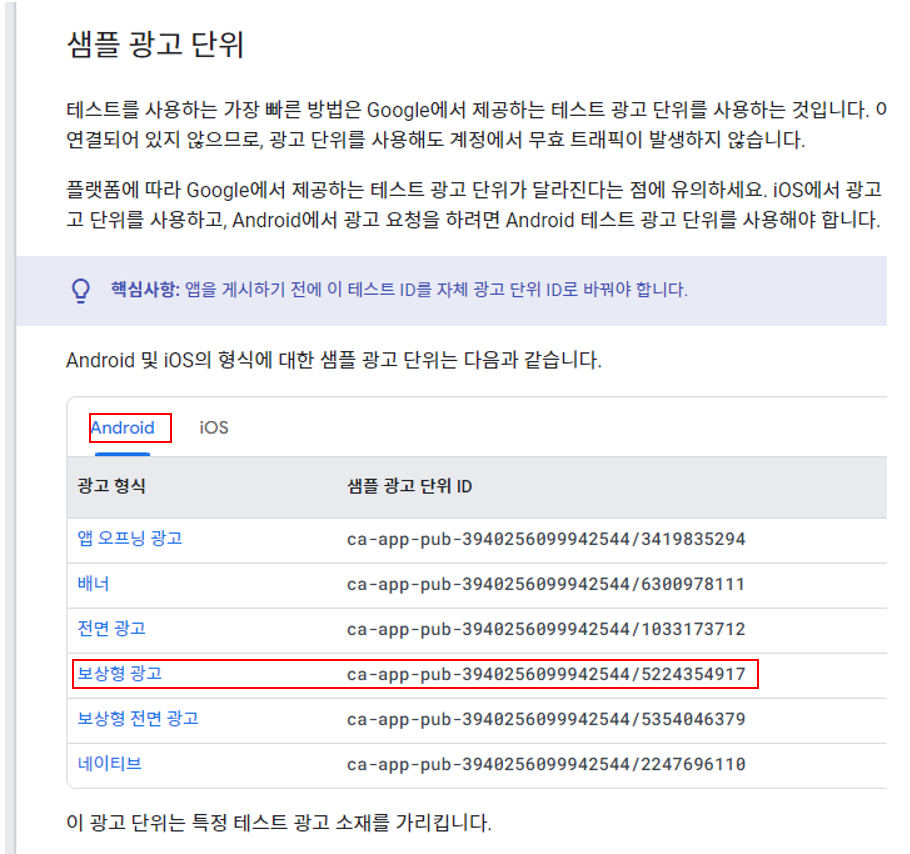Screen dimensions: 910x854
Task: Click ad unit ID ending in 3419835294
Action: [x=546, y=539]
